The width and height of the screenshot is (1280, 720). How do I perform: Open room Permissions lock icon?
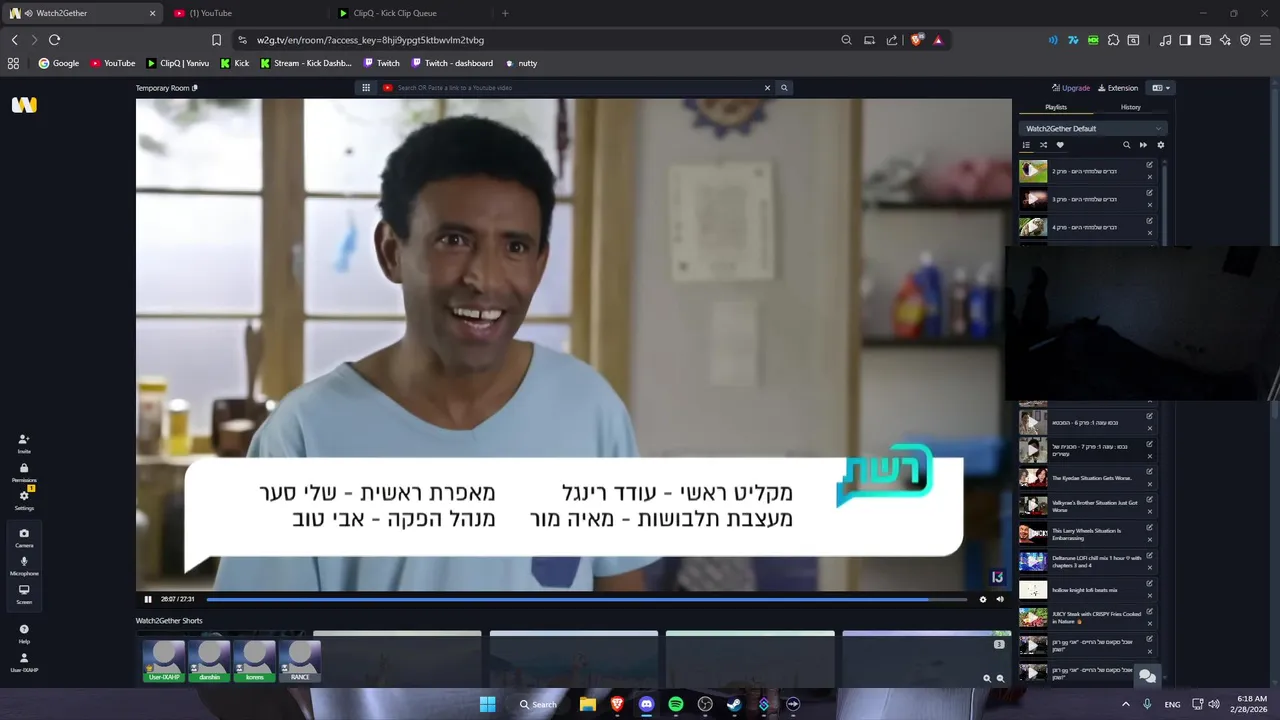click(24, 472)
